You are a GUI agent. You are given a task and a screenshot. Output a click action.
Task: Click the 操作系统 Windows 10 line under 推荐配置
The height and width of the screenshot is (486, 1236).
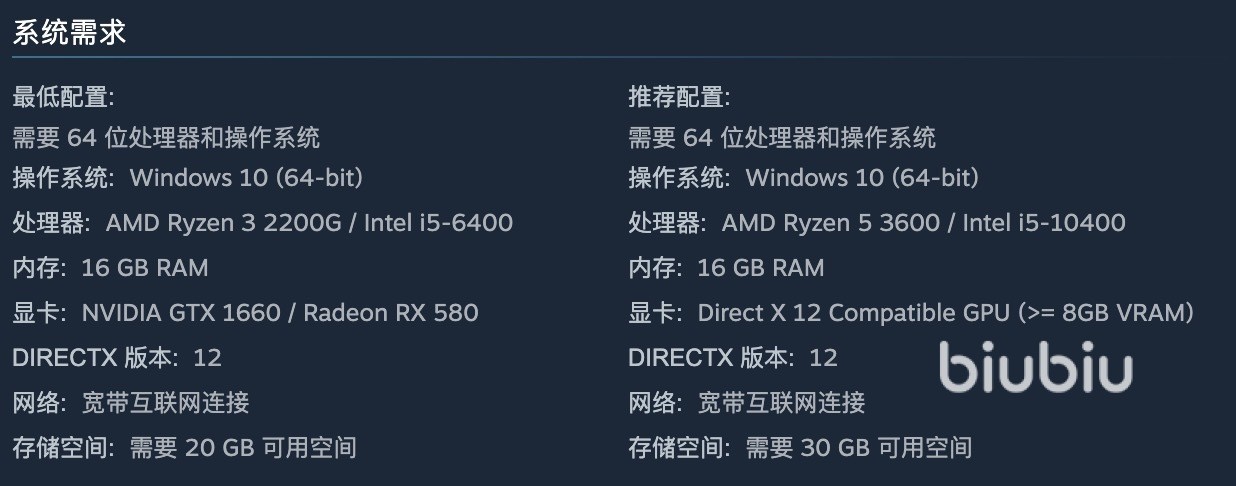pos(803,178)
